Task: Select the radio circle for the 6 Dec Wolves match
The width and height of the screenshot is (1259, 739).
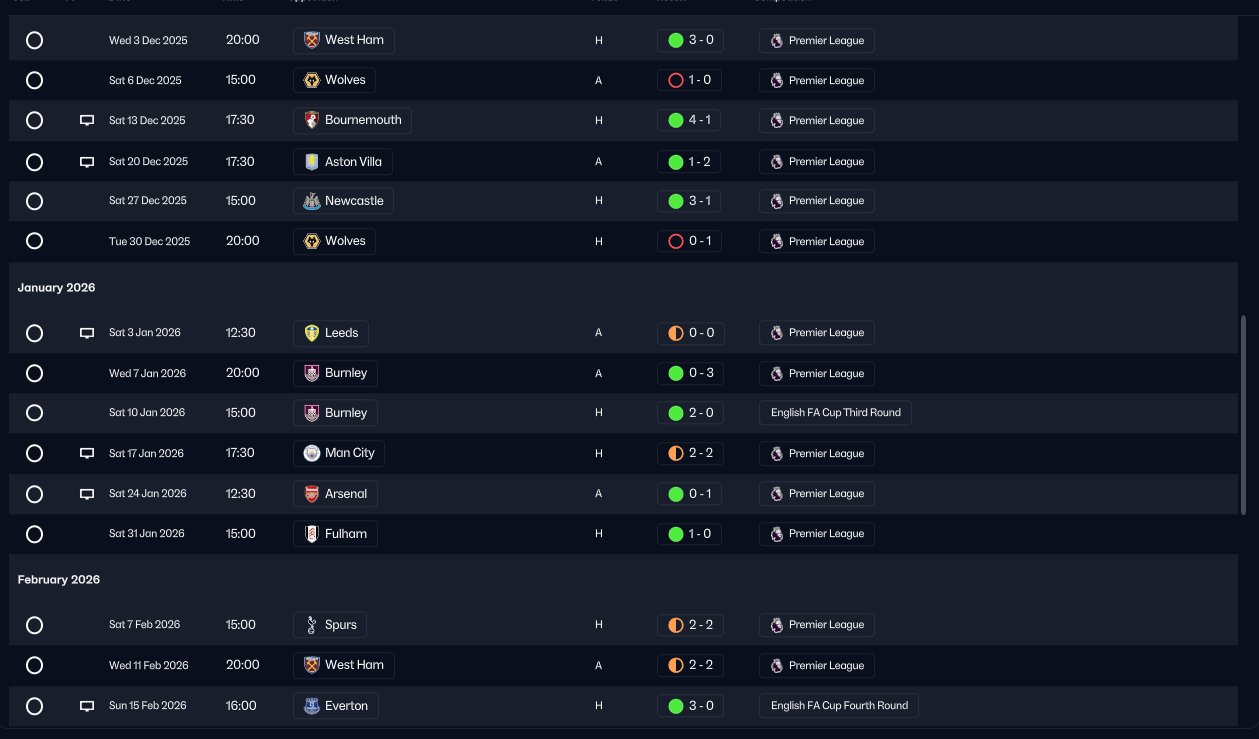Action: click(34, 80)
